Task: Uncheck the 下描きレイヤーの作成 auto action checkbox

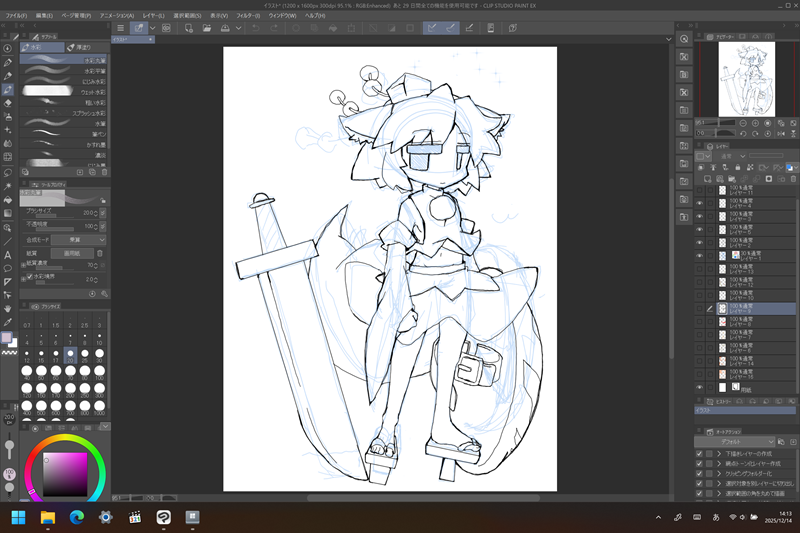Action: coord(699,453)
